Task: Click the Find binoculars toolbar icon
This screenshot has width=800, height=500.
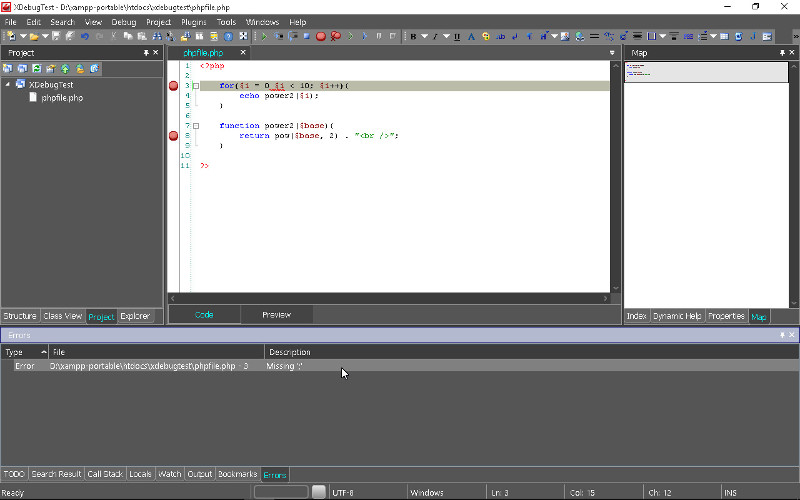Action: 157,36
